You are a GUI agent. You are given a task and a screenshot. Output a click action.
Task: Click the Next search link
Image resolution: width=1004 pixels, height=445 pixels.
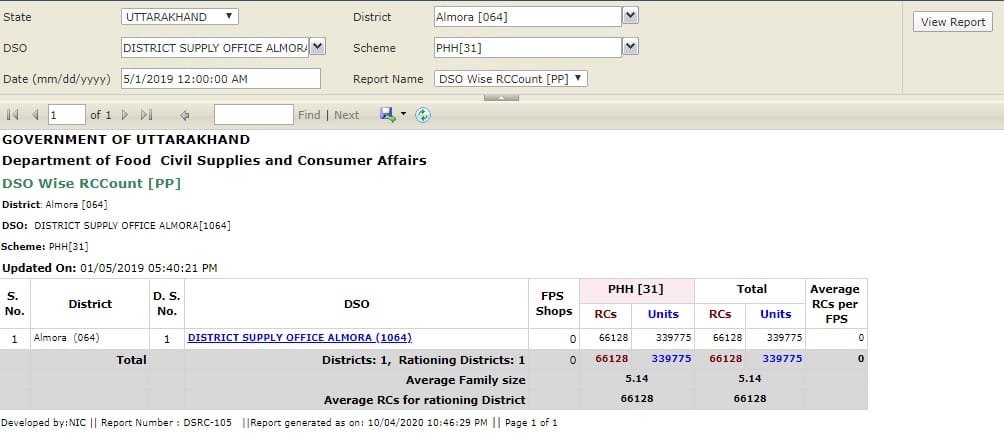pyautogui.click(x=346, y=115)
